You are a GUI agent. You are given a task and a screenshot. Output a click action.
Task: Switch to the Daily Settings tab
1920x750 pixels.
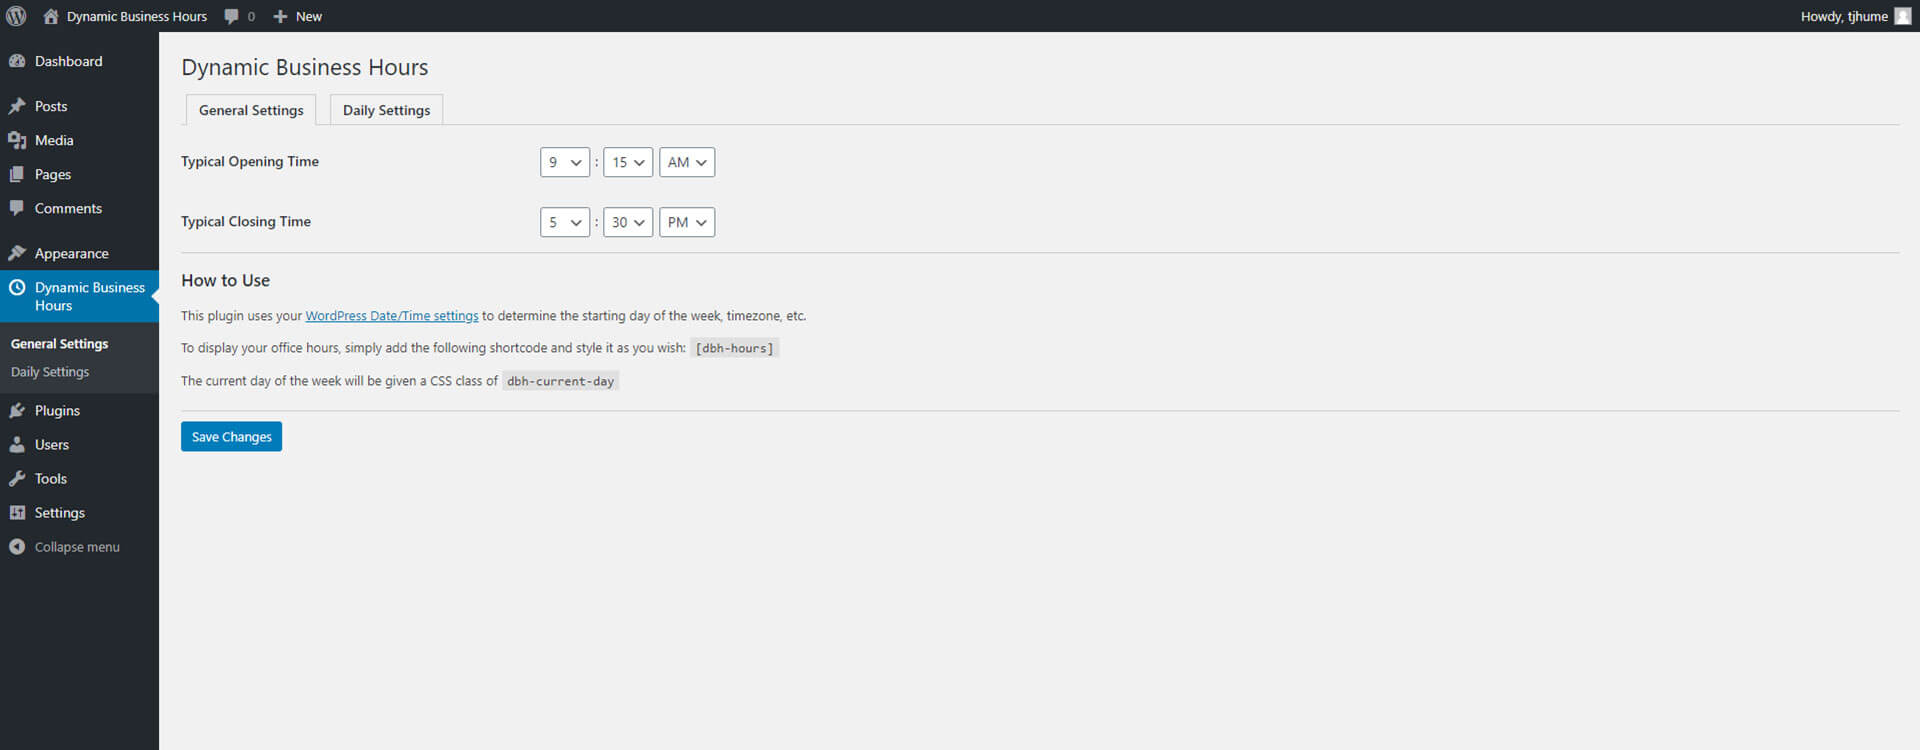tap(386, 110)
